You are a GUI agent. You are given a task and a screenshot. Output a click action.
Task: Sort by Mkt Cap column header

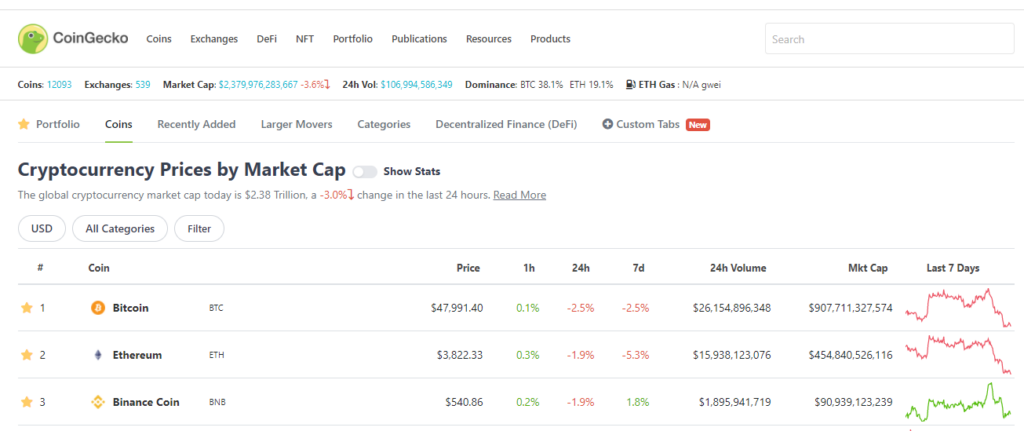(868, 268)
